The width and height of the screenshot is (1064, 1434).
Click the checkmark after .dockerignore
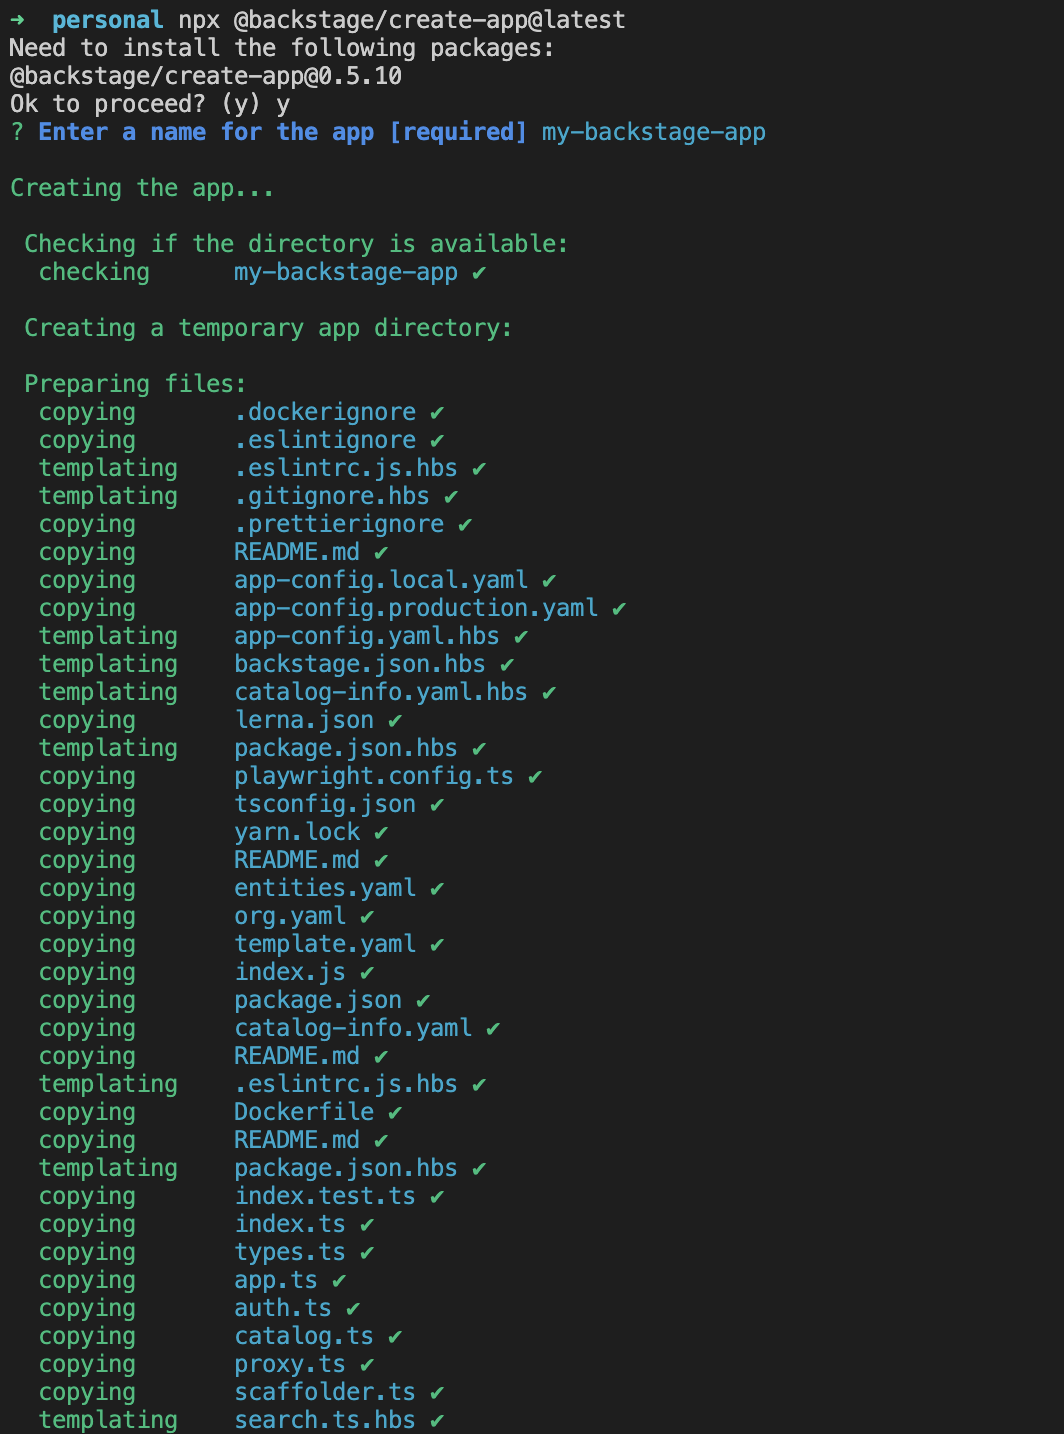(x=437, y=412)
